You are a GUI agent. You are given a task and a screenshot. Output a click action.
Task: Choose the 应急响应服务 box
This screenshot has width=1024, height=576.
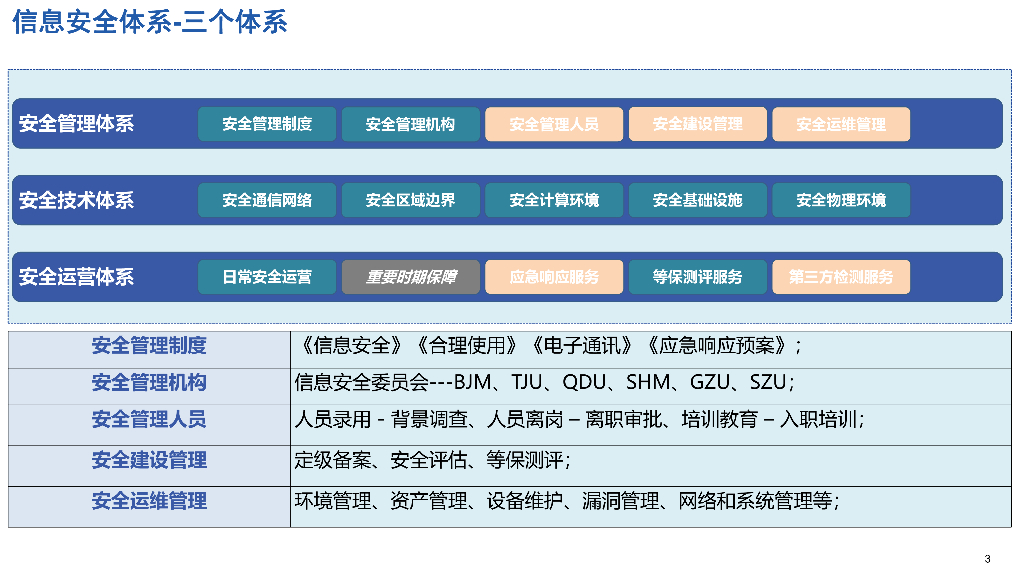click(x=554, y=277)
